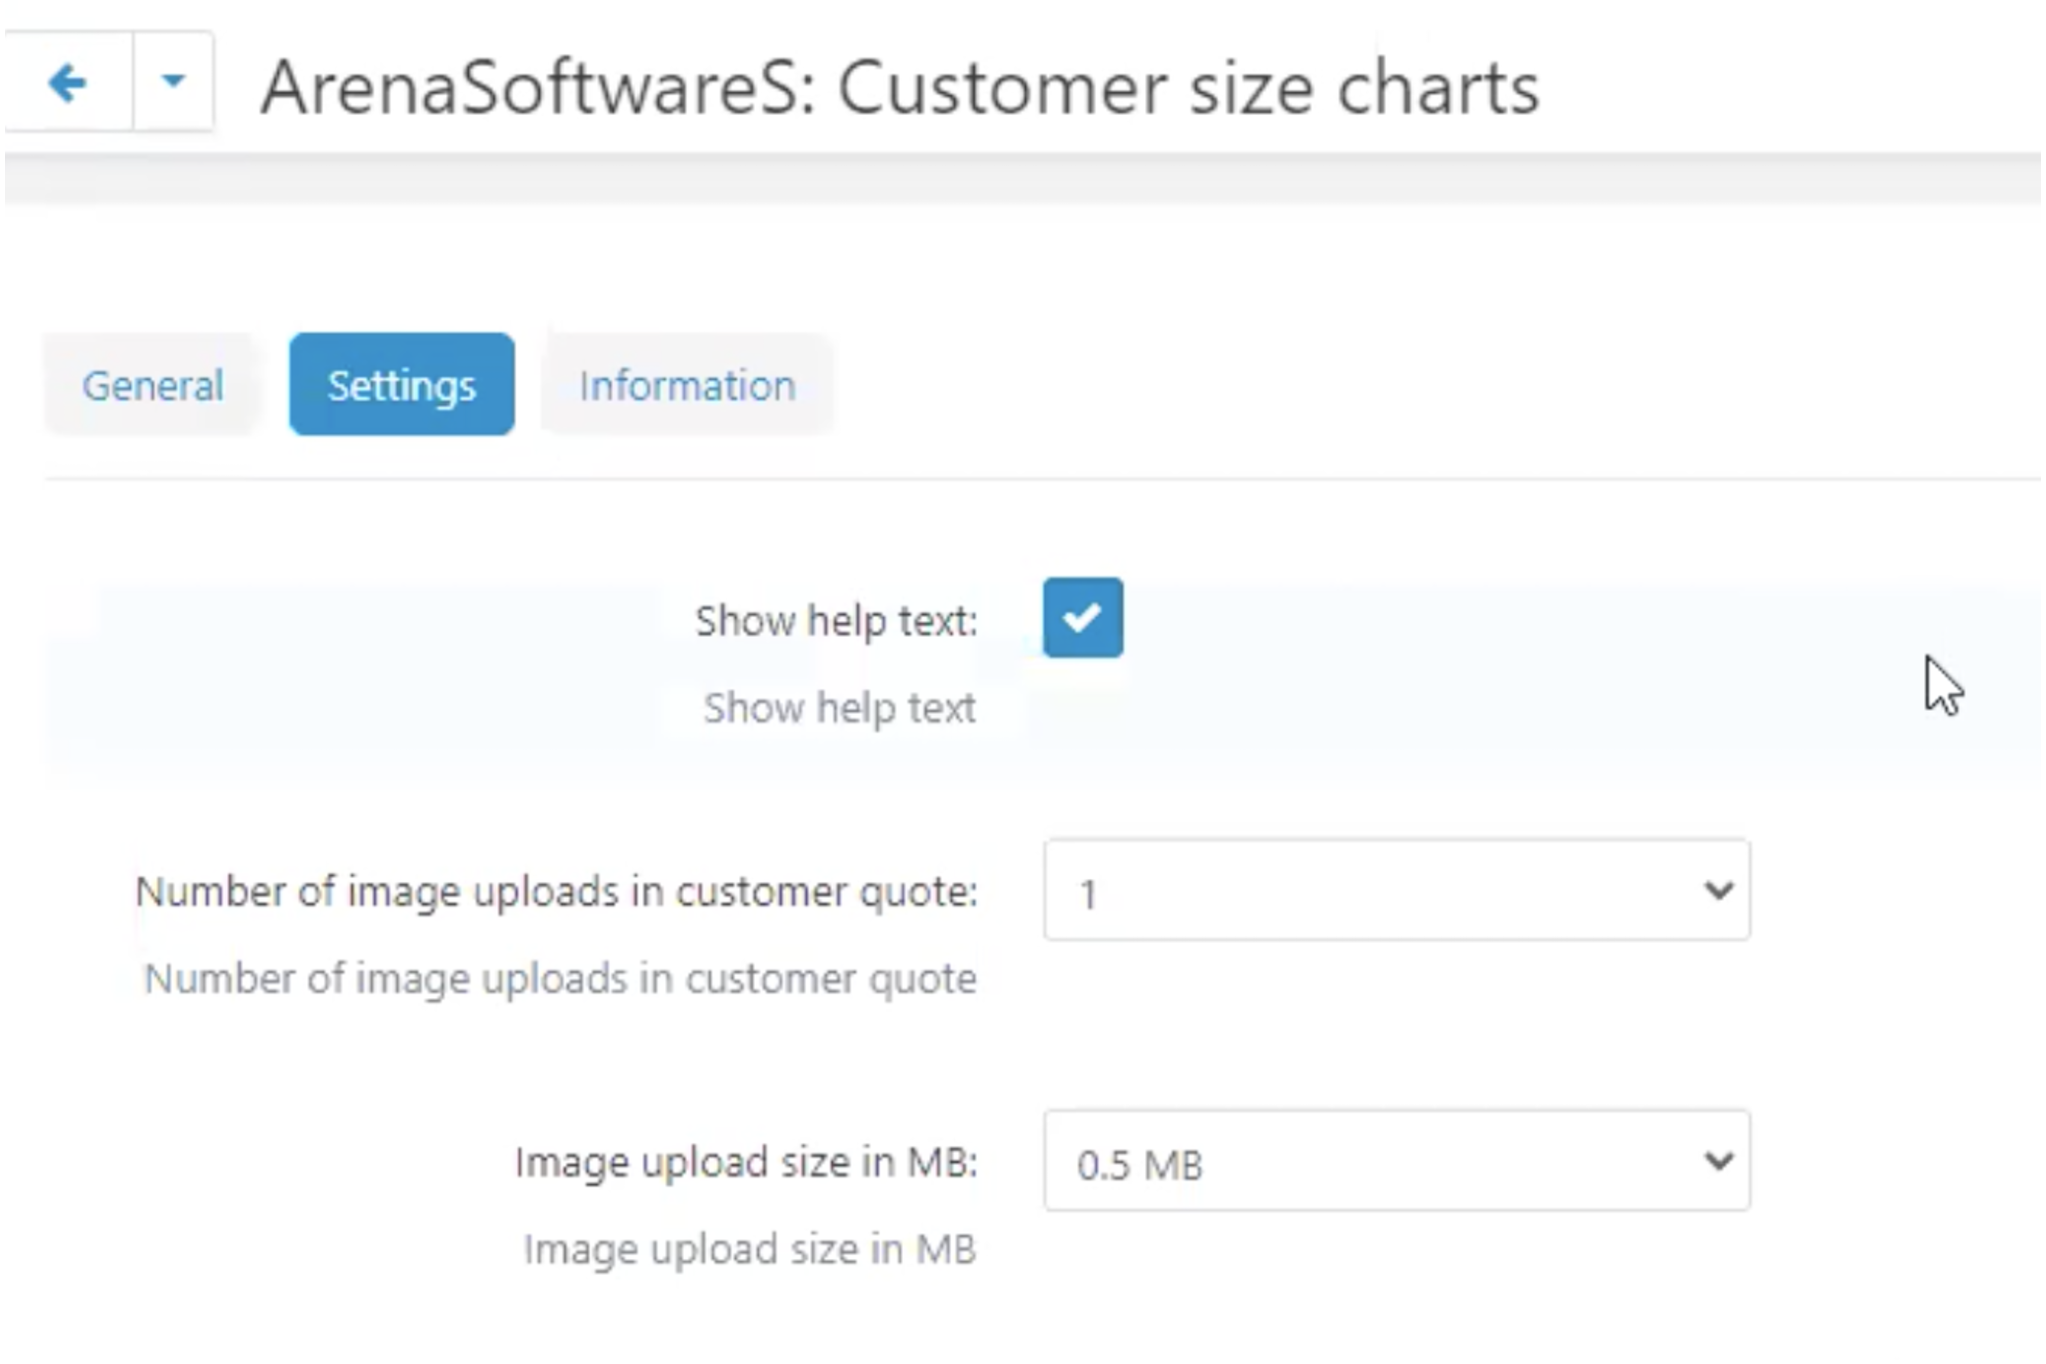Click the page title ArenaSoftwareS: Customer size charts
The height and width of the screenshot is (1364, 2046).
(x=899, y=88)
